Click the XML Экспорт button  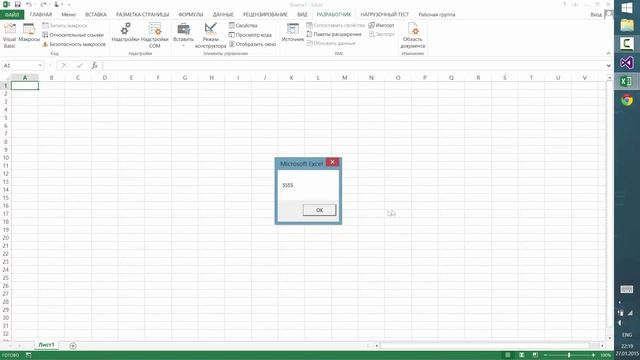point(382,34)
